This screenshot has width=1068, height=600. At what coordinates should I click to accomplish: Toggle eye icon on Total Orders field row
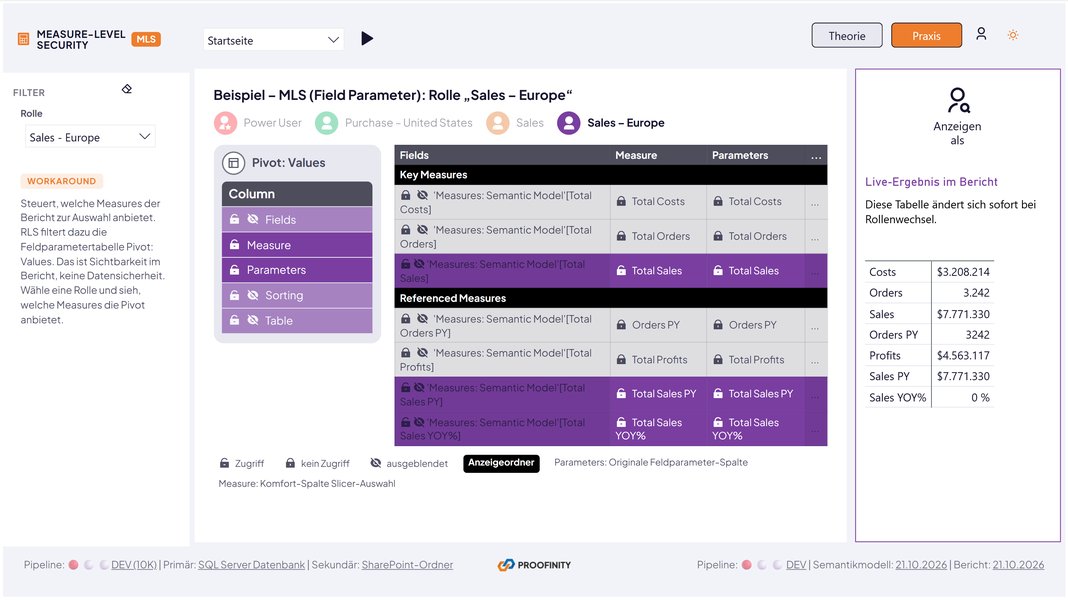point(422,230)
